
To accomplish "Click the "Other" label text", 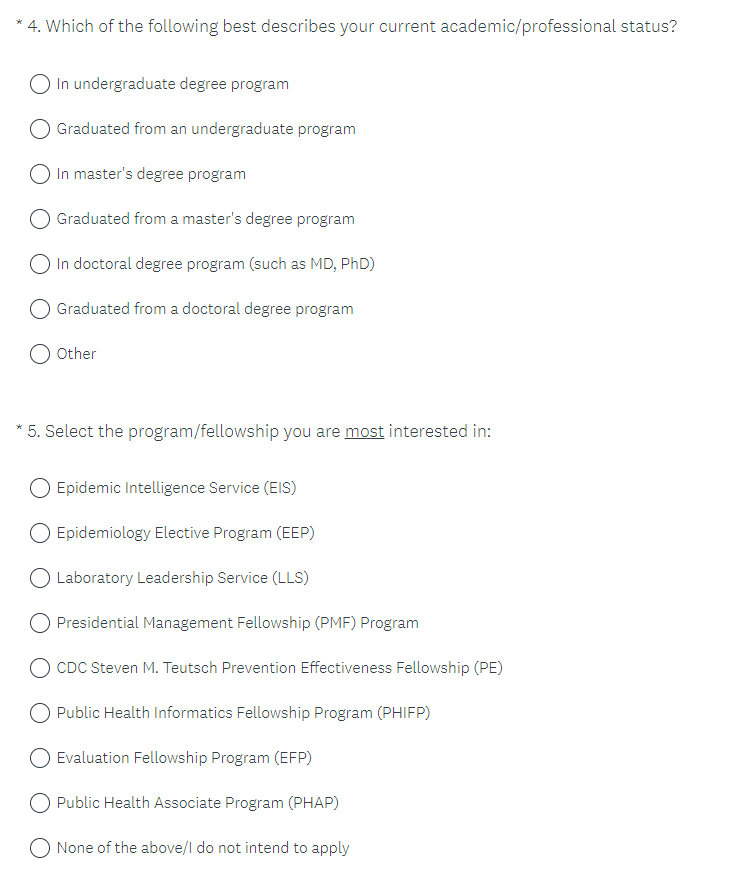I will (x=77, y=354).
